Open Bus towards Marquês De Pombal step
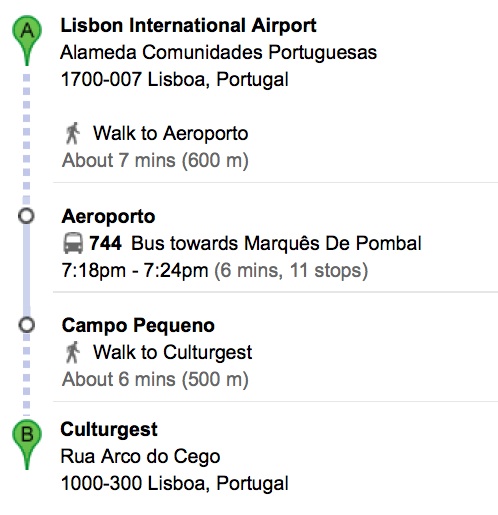This screenshot has height=515, width=498. (276, 243)
